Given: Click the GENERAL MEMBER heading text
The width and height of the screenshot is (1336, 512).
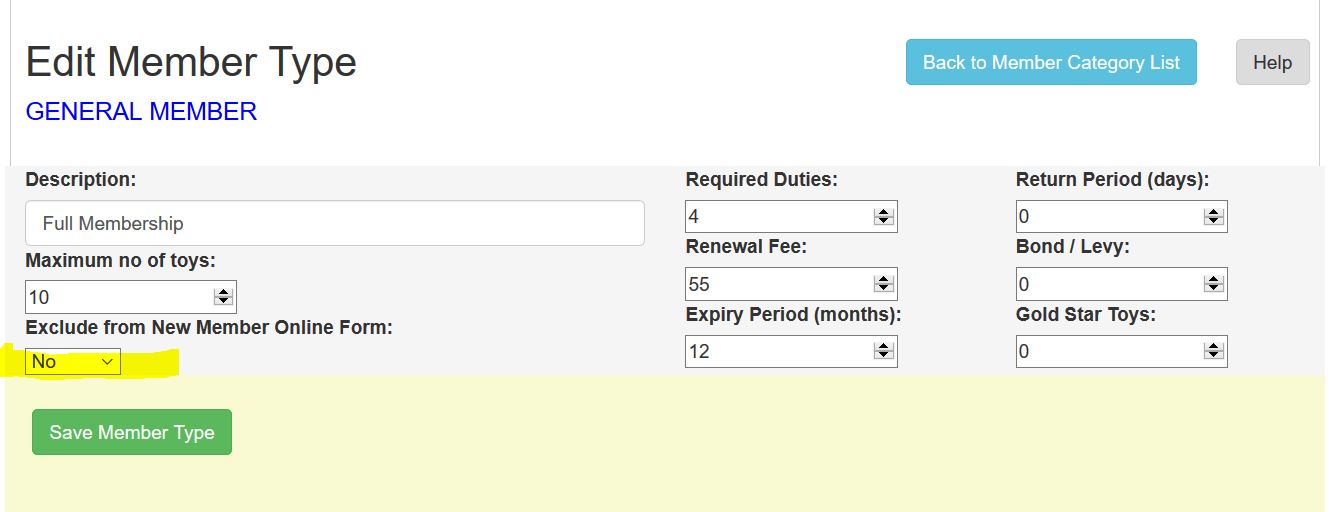Looking at the screenshot, I should click(141, 112).
